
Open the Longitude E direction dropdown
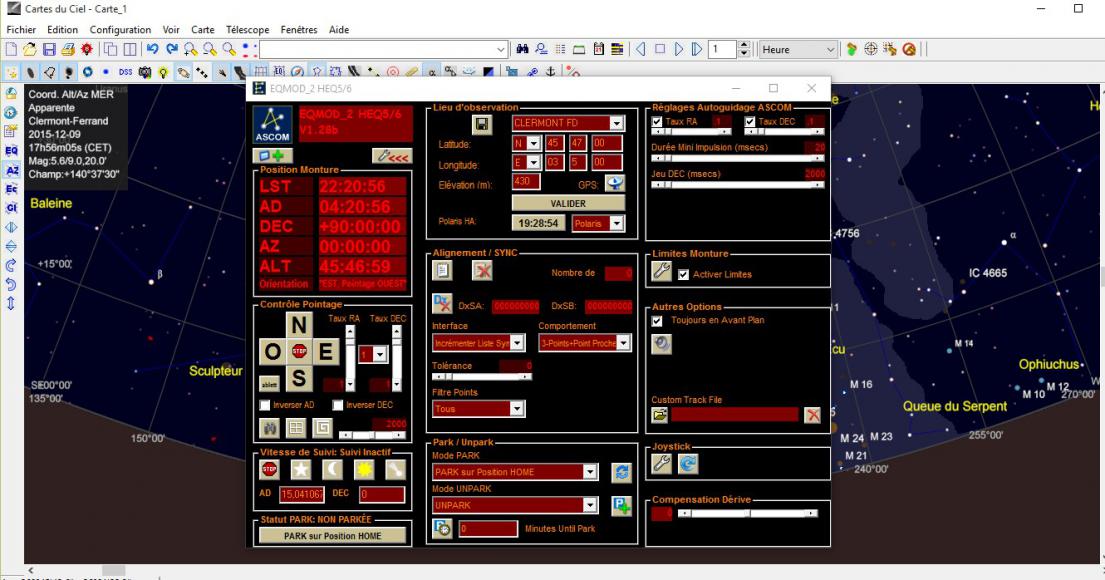click(x=533, y=163)
